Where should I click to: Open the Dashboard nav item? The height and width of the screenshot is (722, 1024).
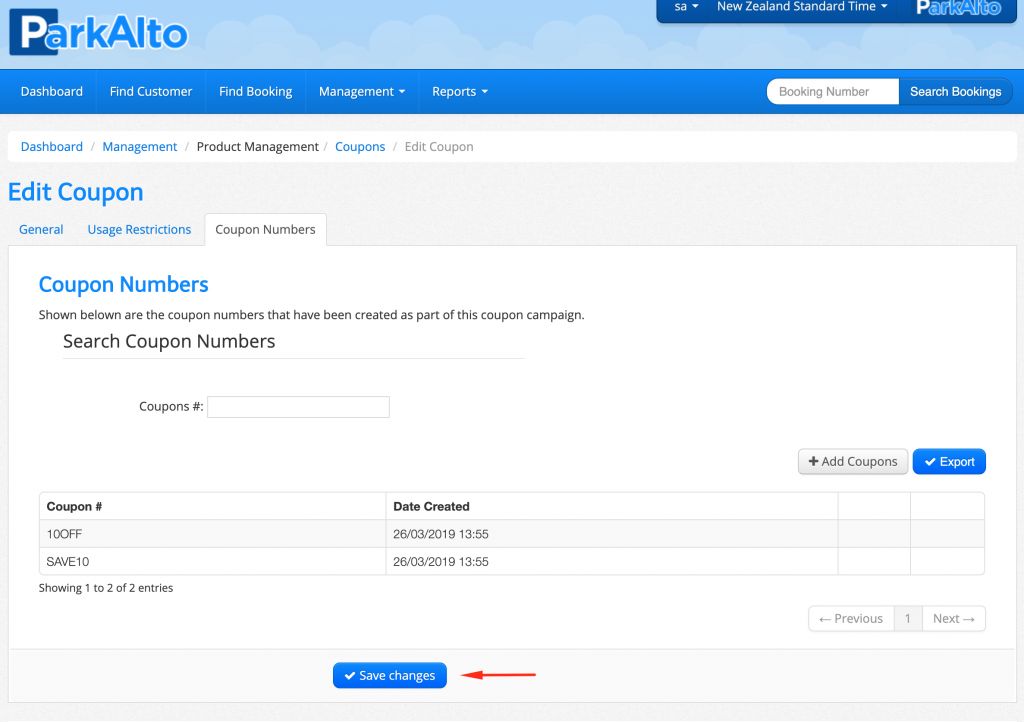(x=52, y=91)
